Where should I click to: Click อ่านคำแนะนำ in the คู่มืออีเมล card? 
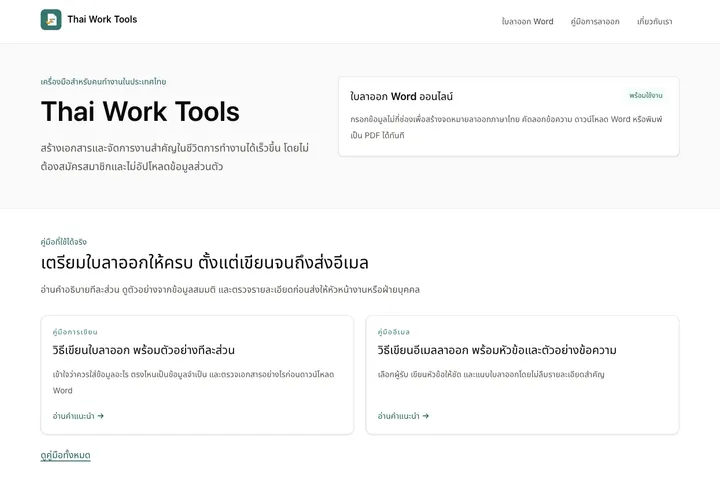pos(403,416)
